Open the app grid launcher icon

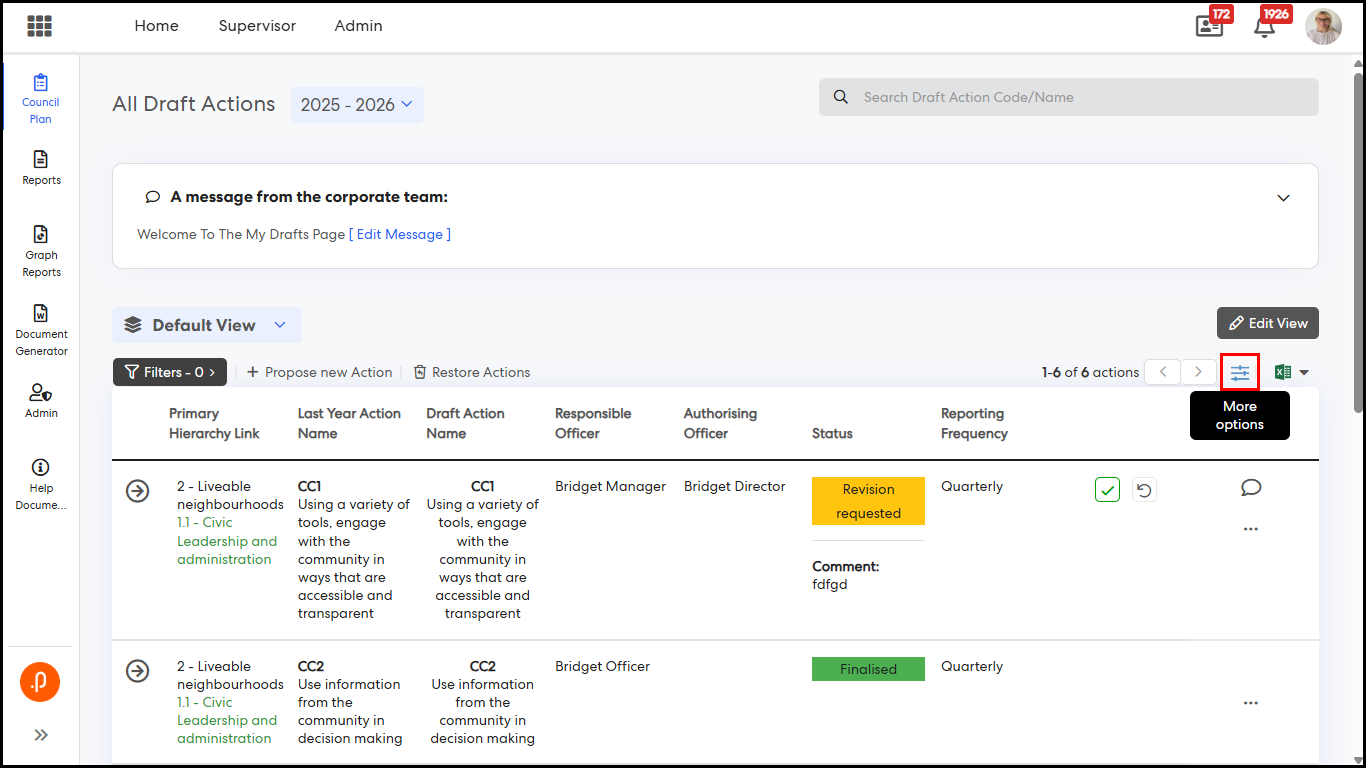pos(39,26)
